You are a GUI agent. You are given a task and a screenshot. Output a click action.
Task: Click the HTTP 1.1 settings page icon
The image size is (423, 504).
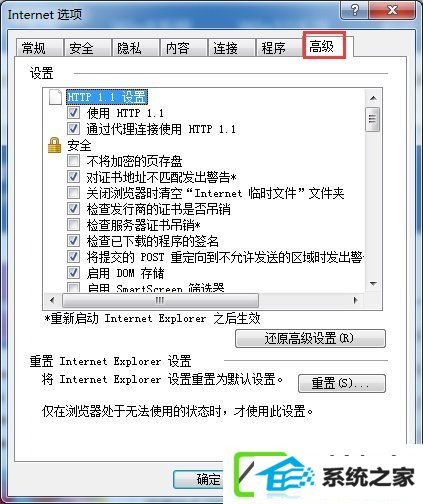click(55, 97)
